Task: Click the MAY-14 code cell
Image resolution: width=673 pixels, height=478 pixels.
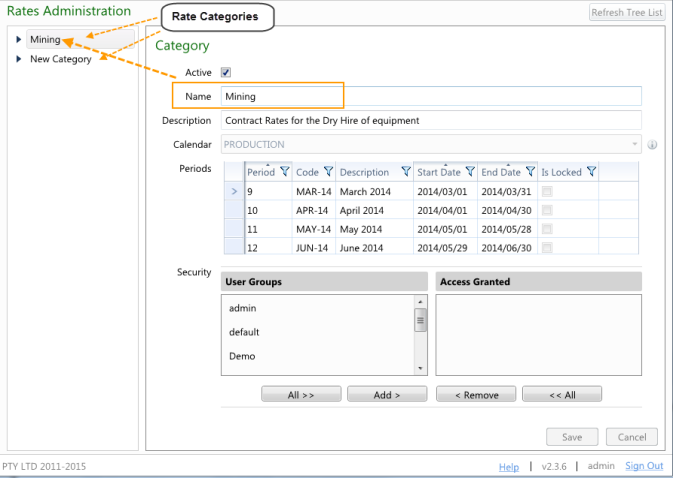Action: (x=314, y=229)
